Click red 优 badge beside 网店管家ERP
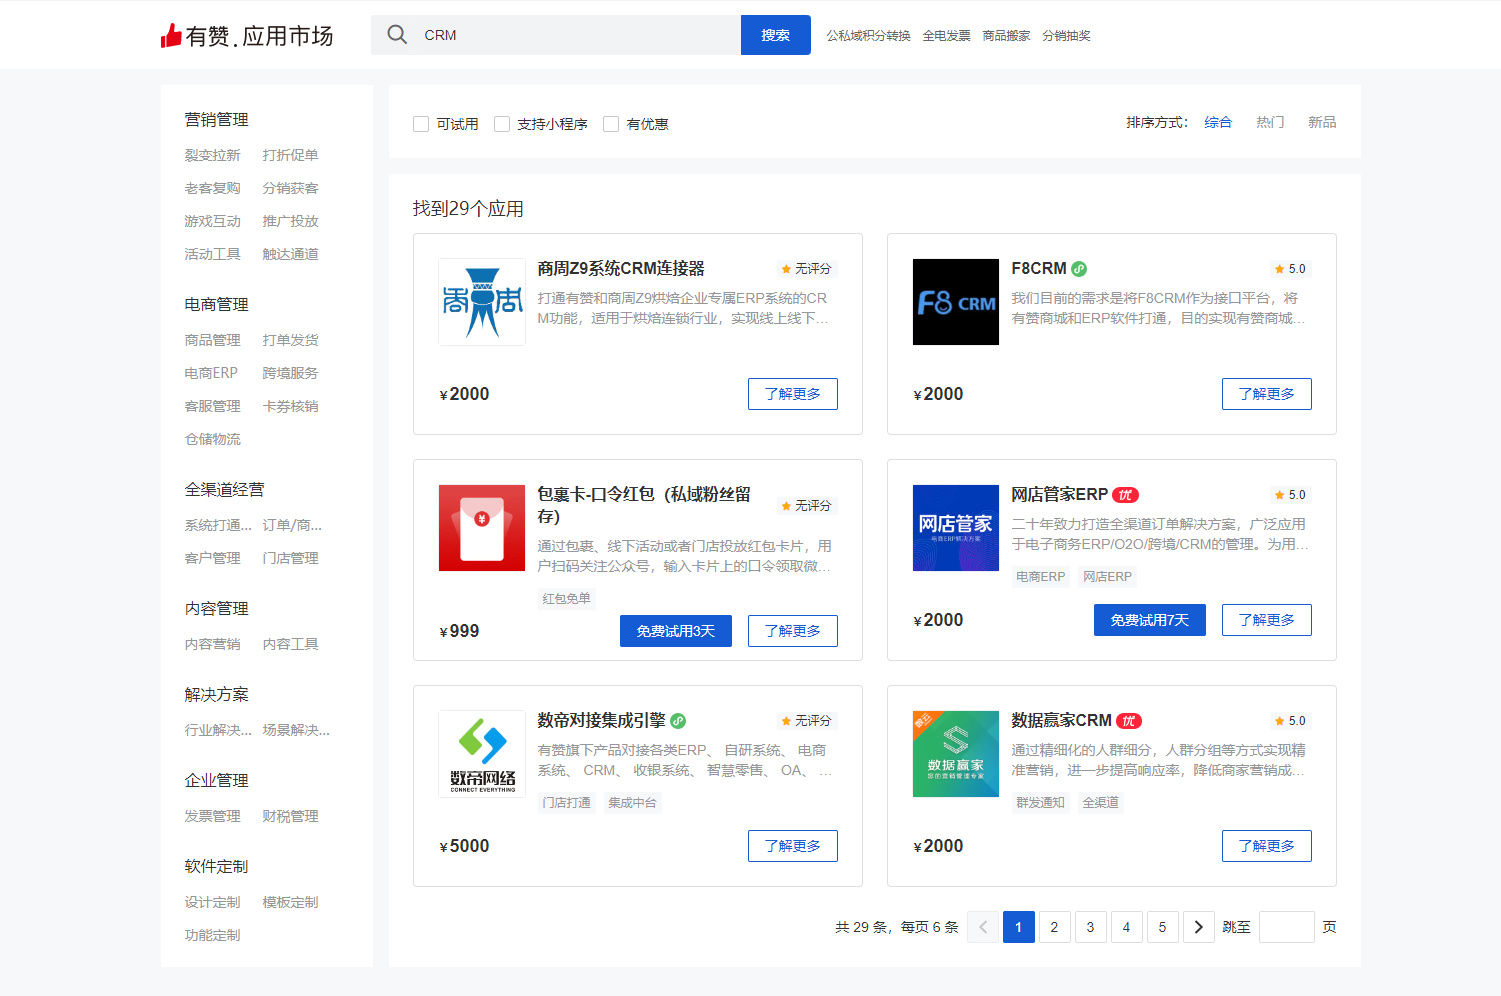 [x=1125, y=495]
